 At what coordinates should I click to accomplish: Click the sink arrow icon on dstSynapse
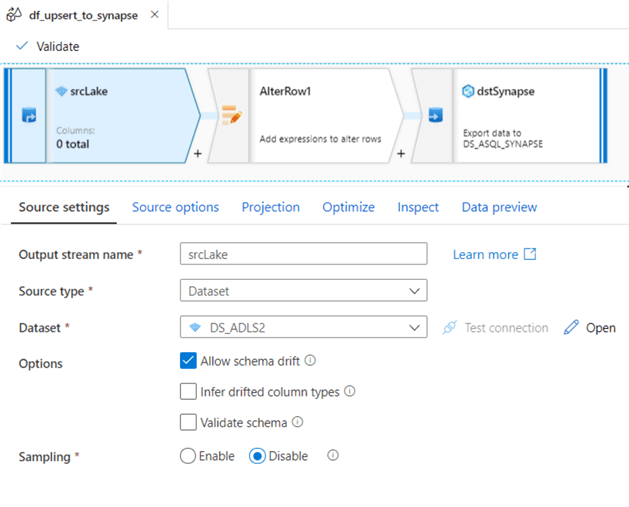click(x=436, y=115)
